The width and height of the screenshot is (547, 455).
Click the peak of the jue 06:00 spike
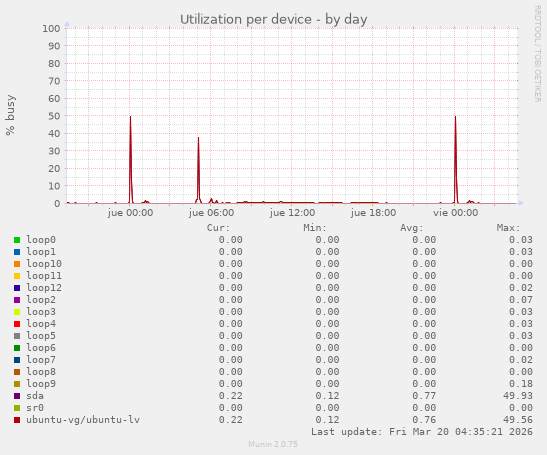tap(198, 138)
